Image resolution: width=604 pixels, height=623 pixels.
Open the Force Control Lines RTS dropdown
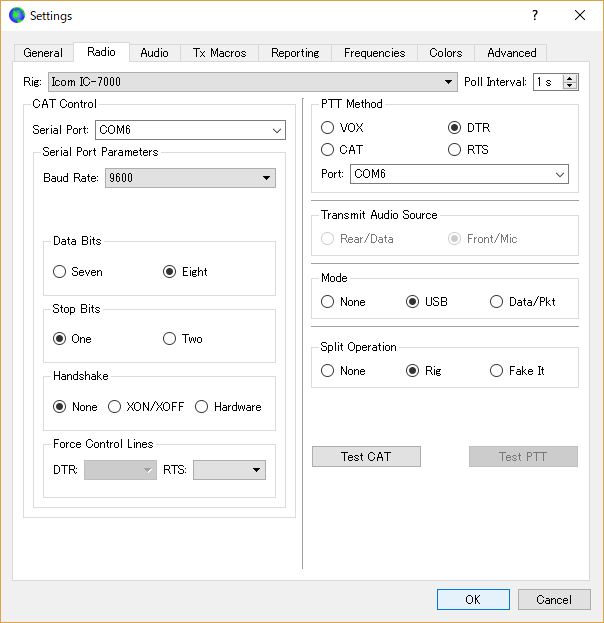229,470
